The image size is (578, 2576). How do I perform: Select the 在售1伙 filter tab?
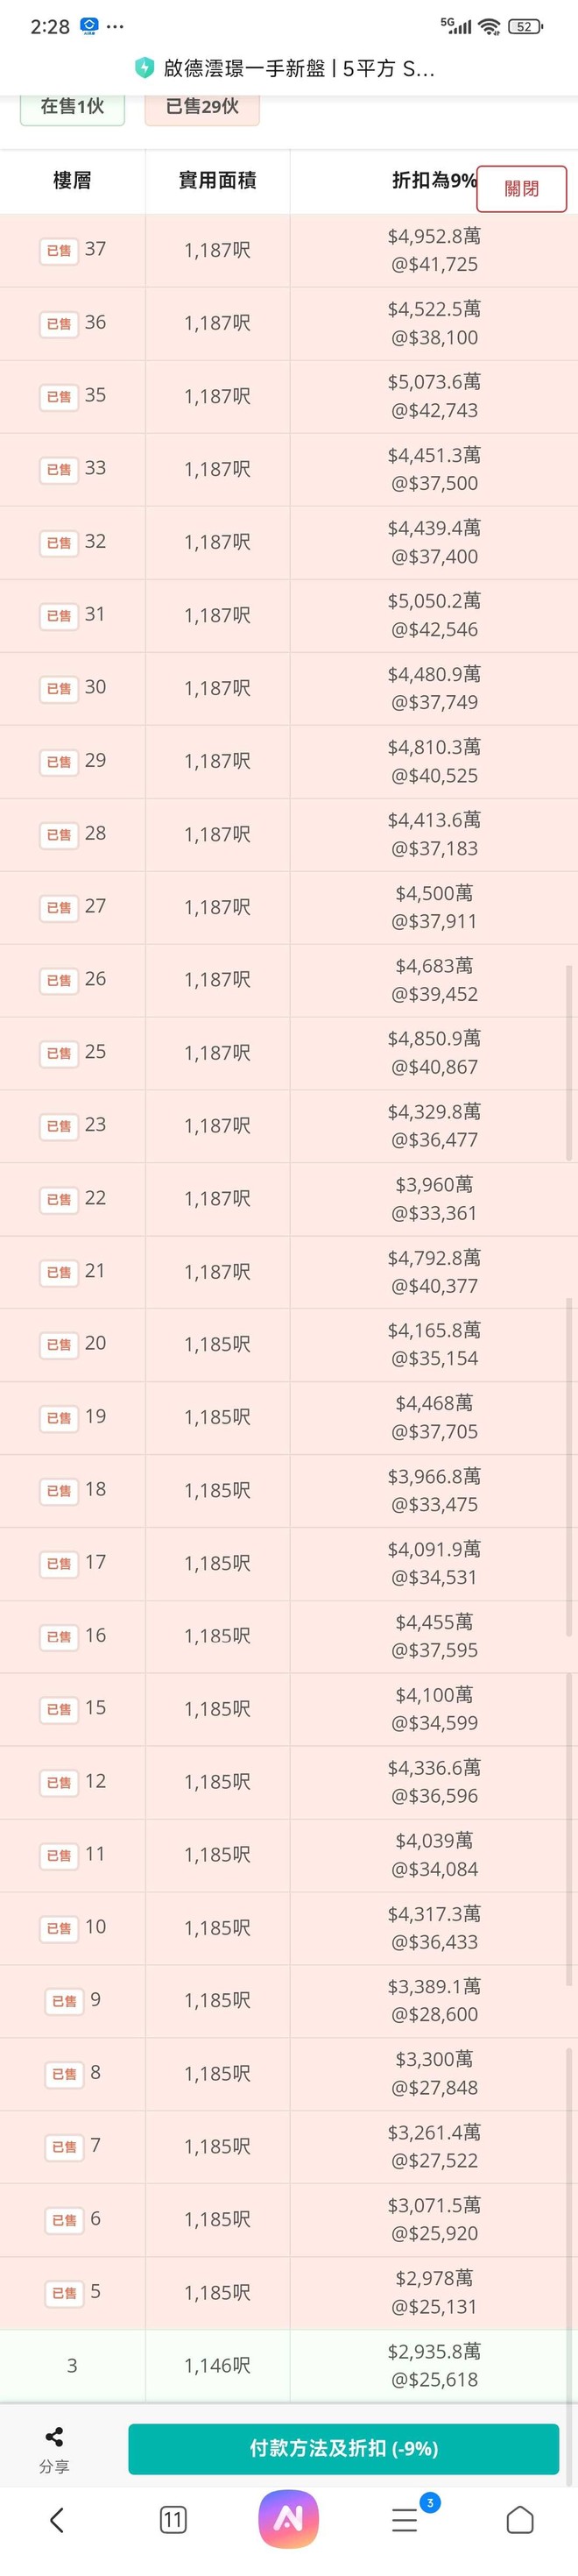72,107
